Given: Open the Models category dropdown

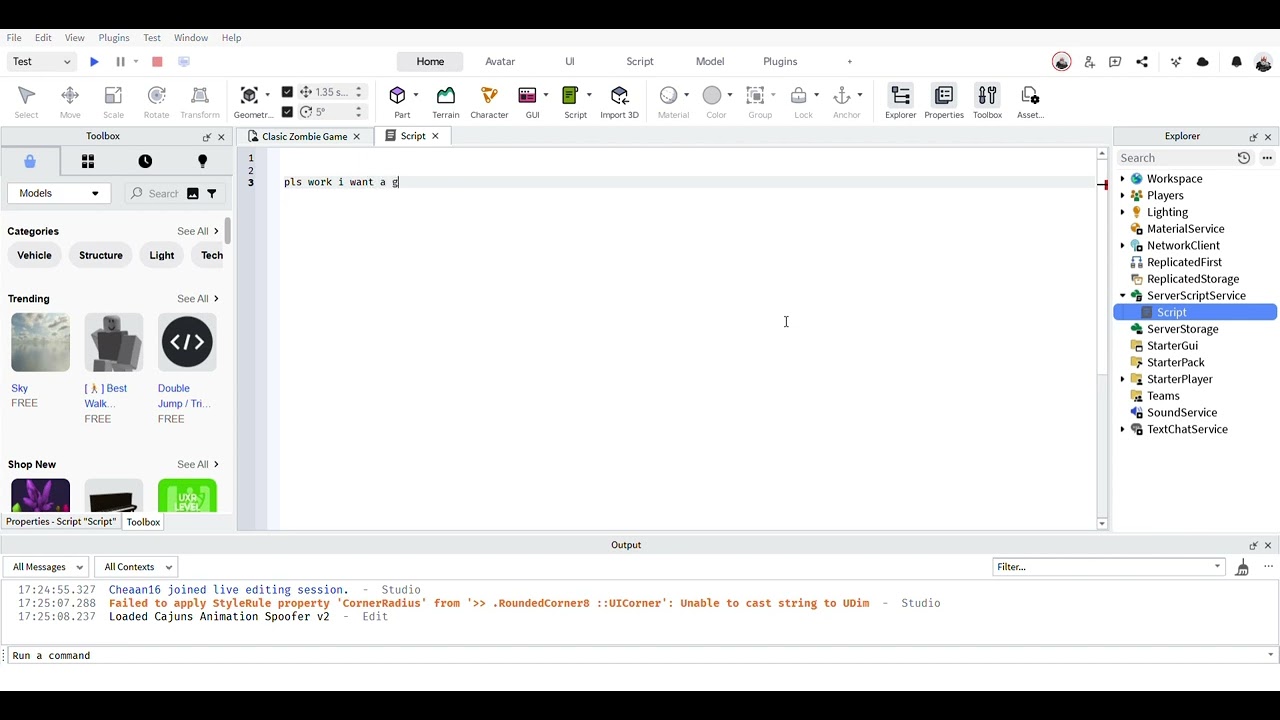Looking at the screenshot, I should 59,193.
